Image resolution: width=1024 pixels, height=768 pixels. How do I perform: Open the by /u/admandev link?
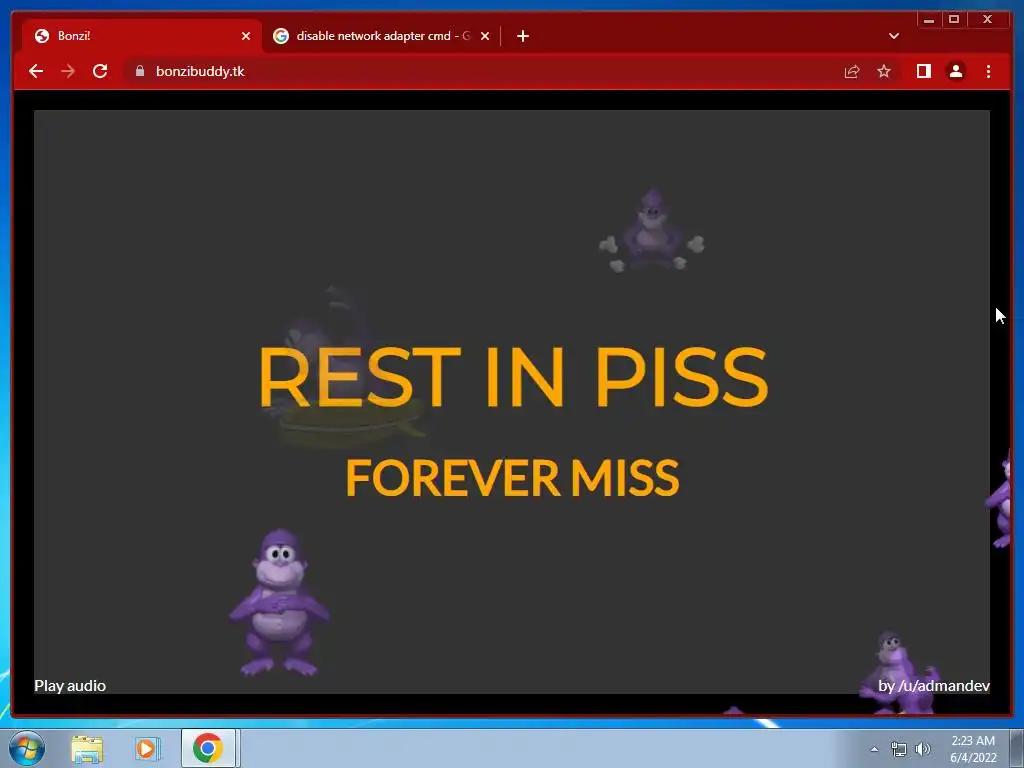tap(934, 686)
